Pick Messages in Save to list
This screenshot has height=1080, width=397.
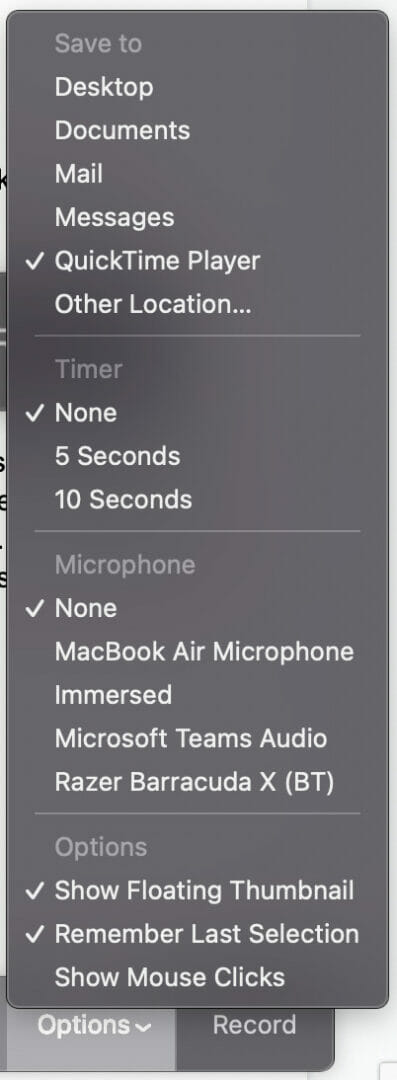click(x=198, y=218)
